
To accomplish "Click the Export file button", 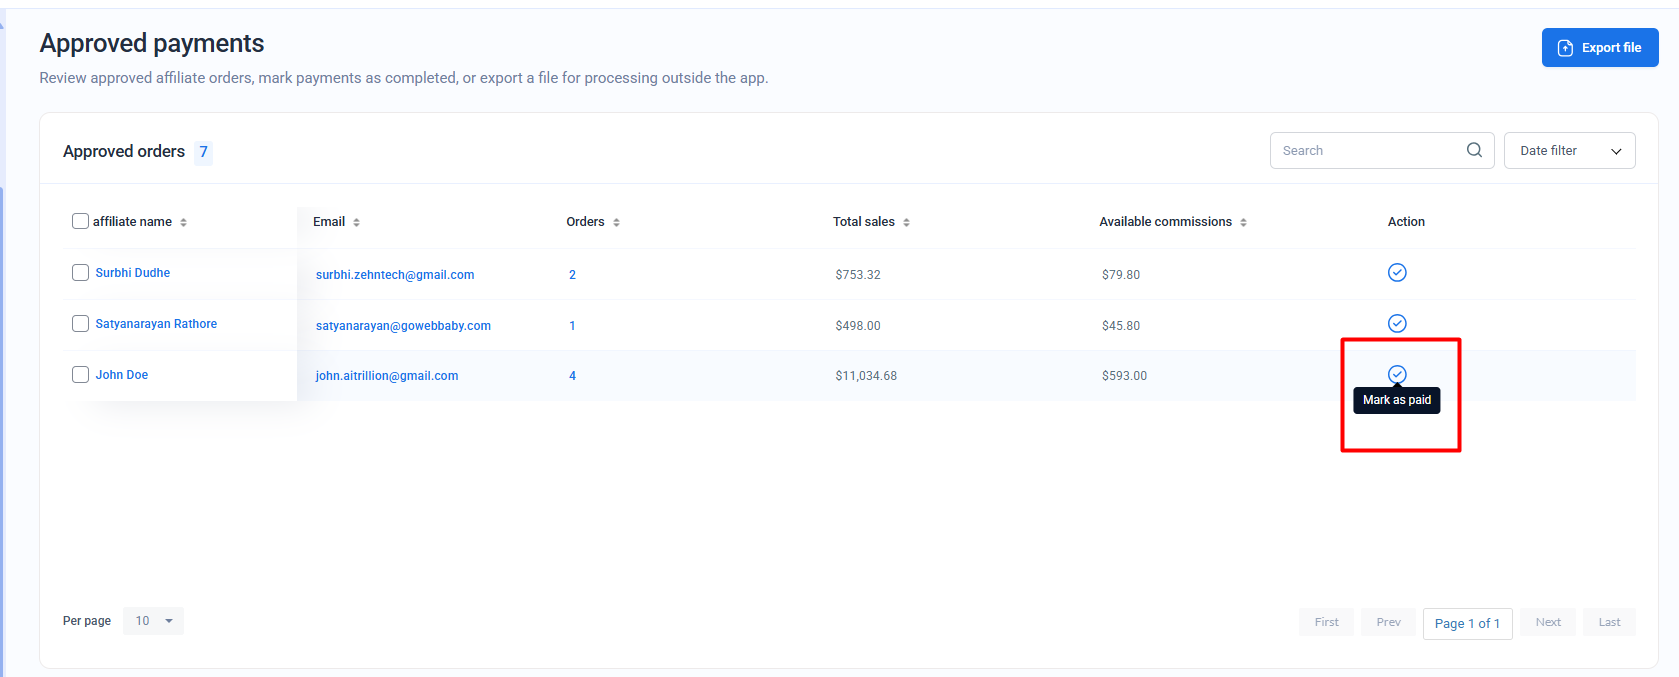I will click(1599, 48).
